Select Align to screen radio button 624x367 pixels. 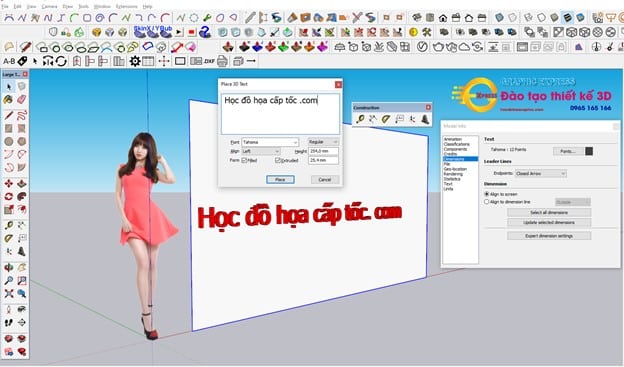[486, 194]
